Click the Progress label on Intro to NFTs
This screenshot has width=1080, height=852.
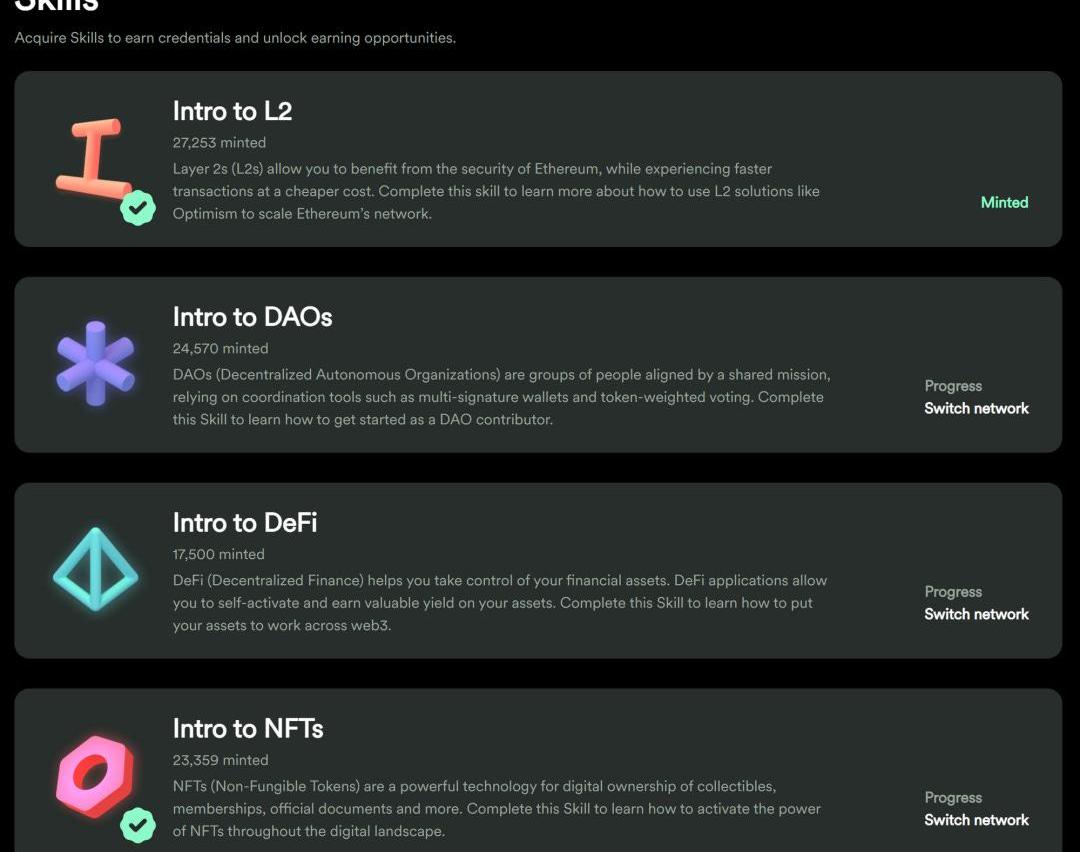click(x=953, y=798)
